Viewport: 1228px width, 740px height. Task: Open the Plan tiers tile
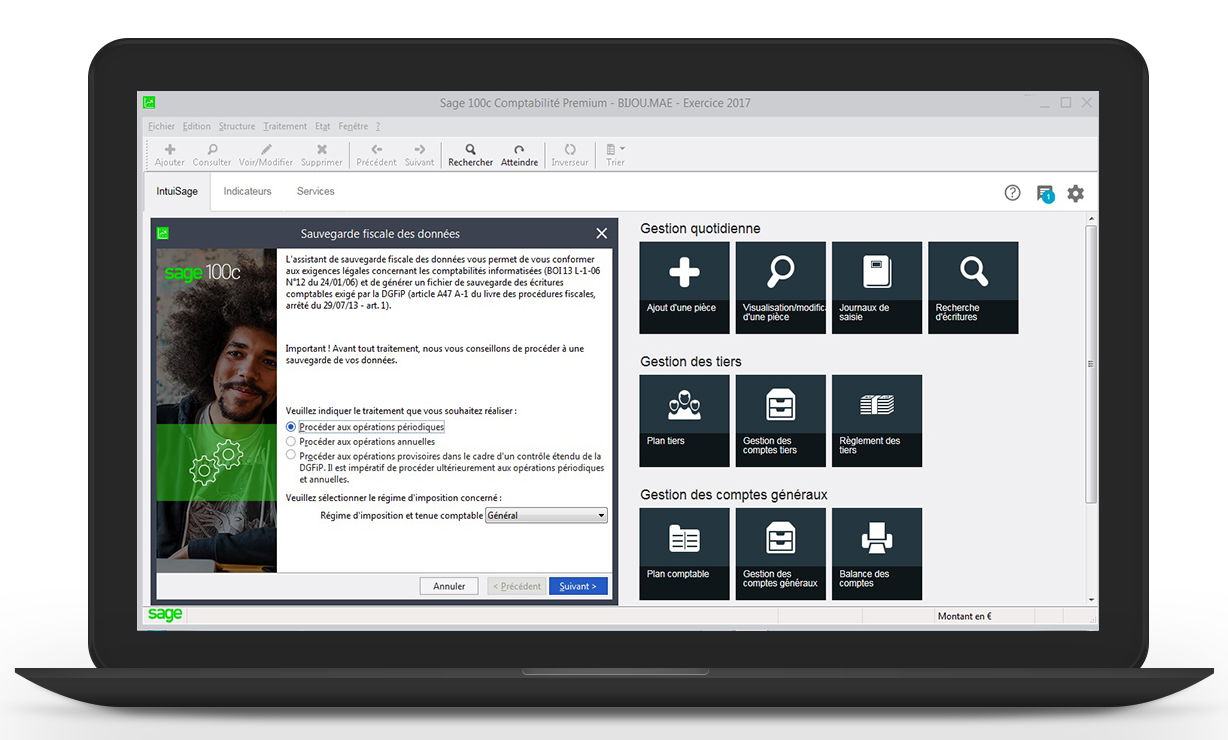pos(684,420)
